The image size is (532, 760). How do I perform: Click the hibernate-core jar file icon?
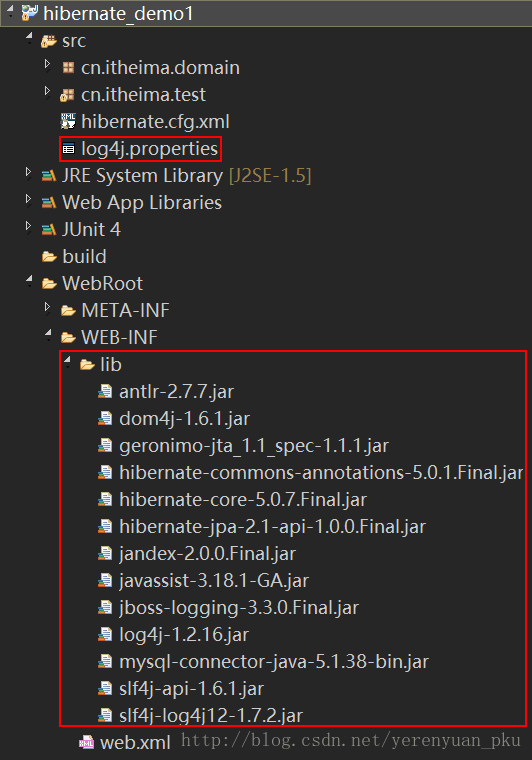point(105,499)
